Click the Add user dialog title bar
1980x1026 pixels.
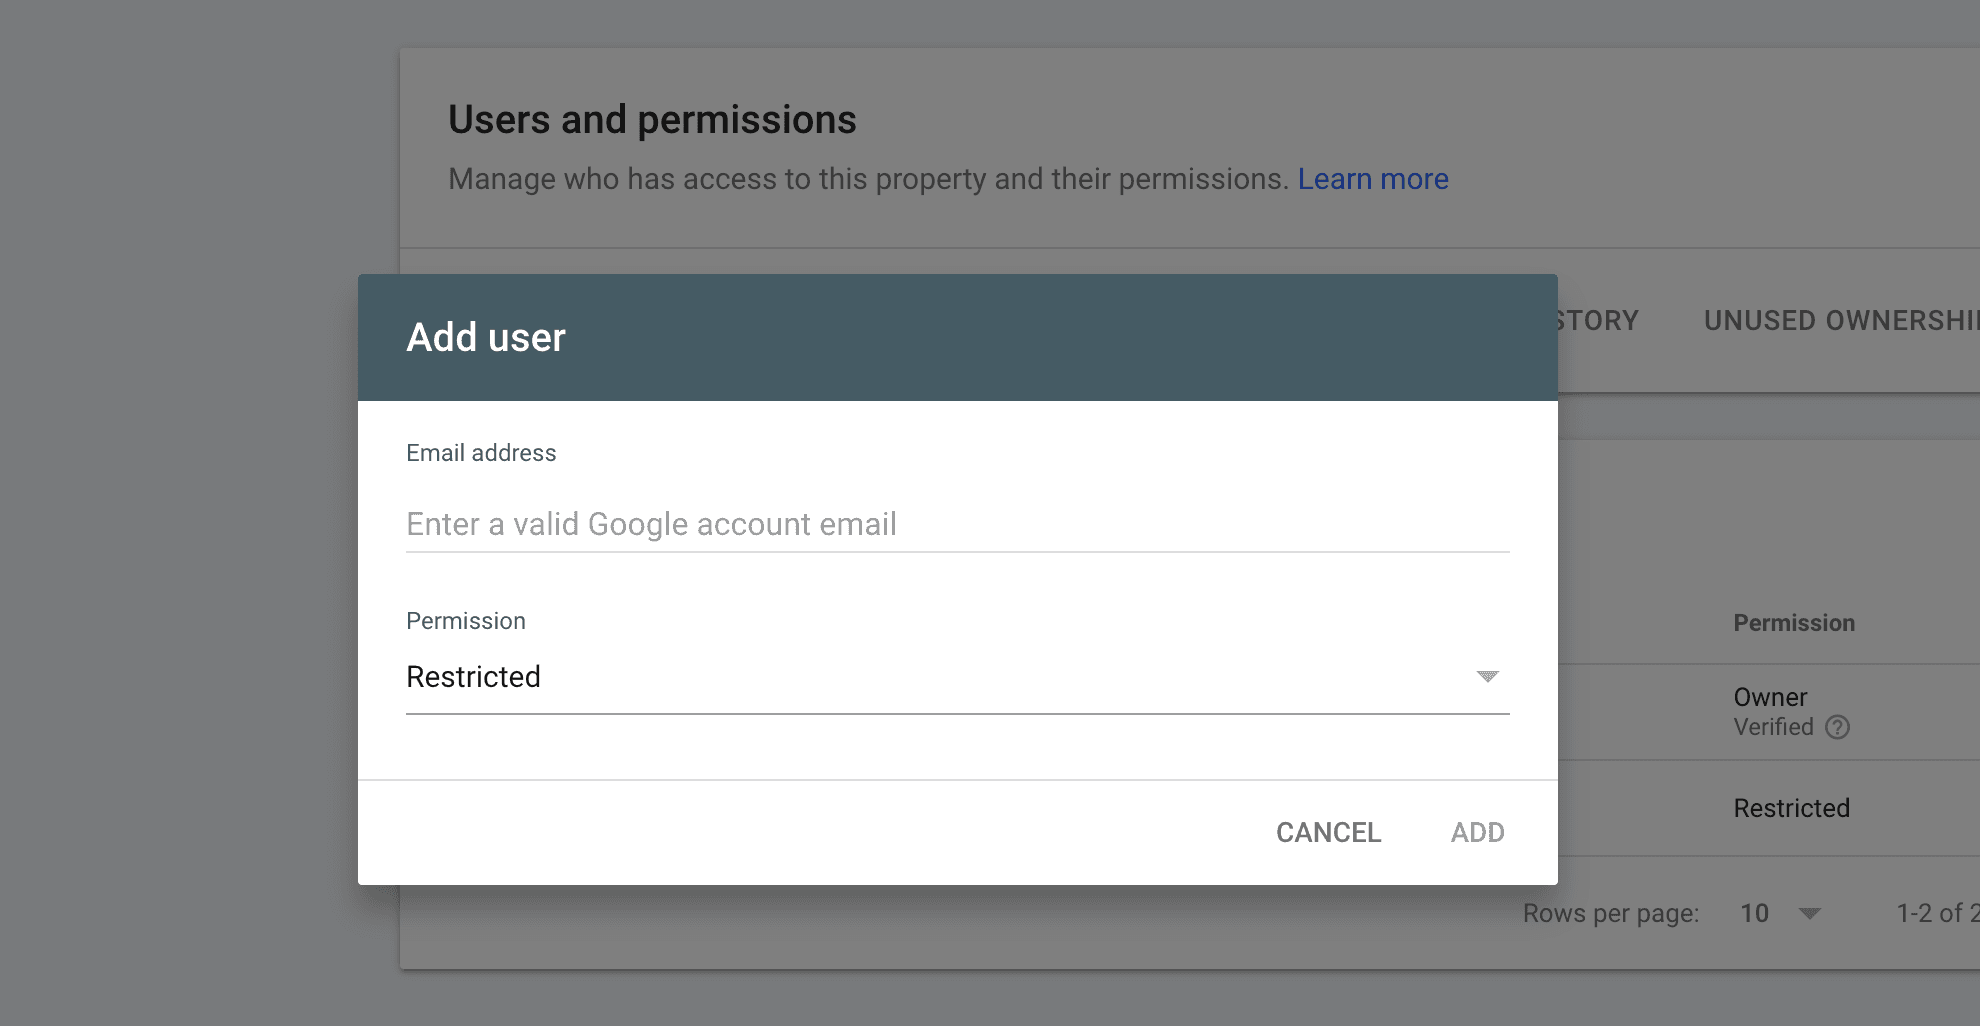[x=485, y=337]
